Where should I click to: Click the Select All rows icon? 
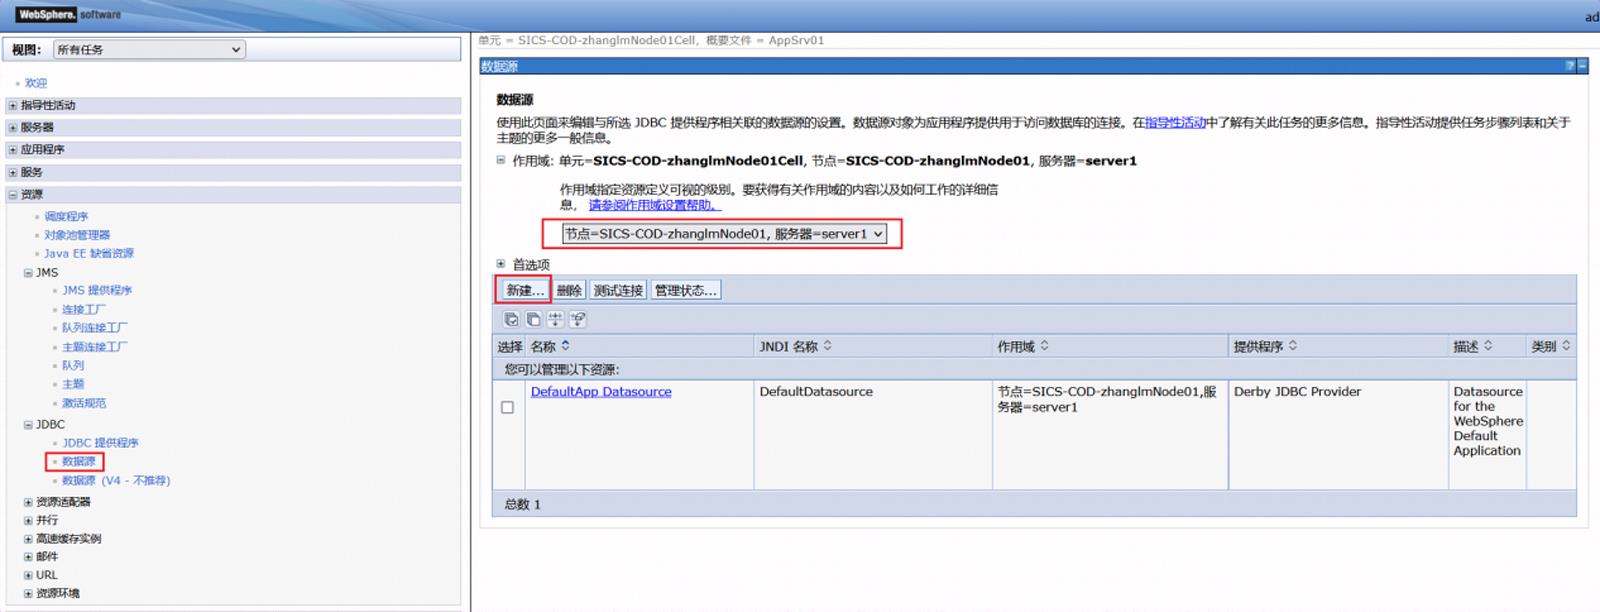(511, 319)
